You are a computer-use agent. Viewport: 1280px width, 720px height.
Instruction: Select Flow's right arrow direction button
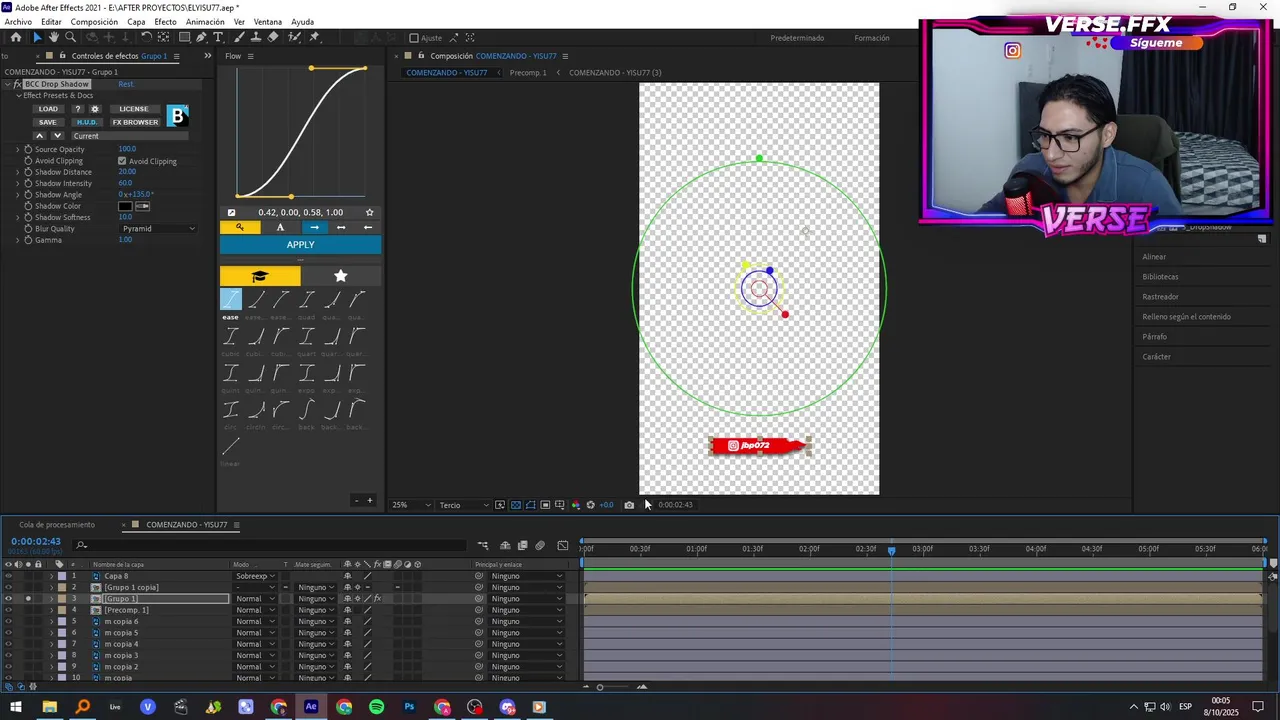314,227
